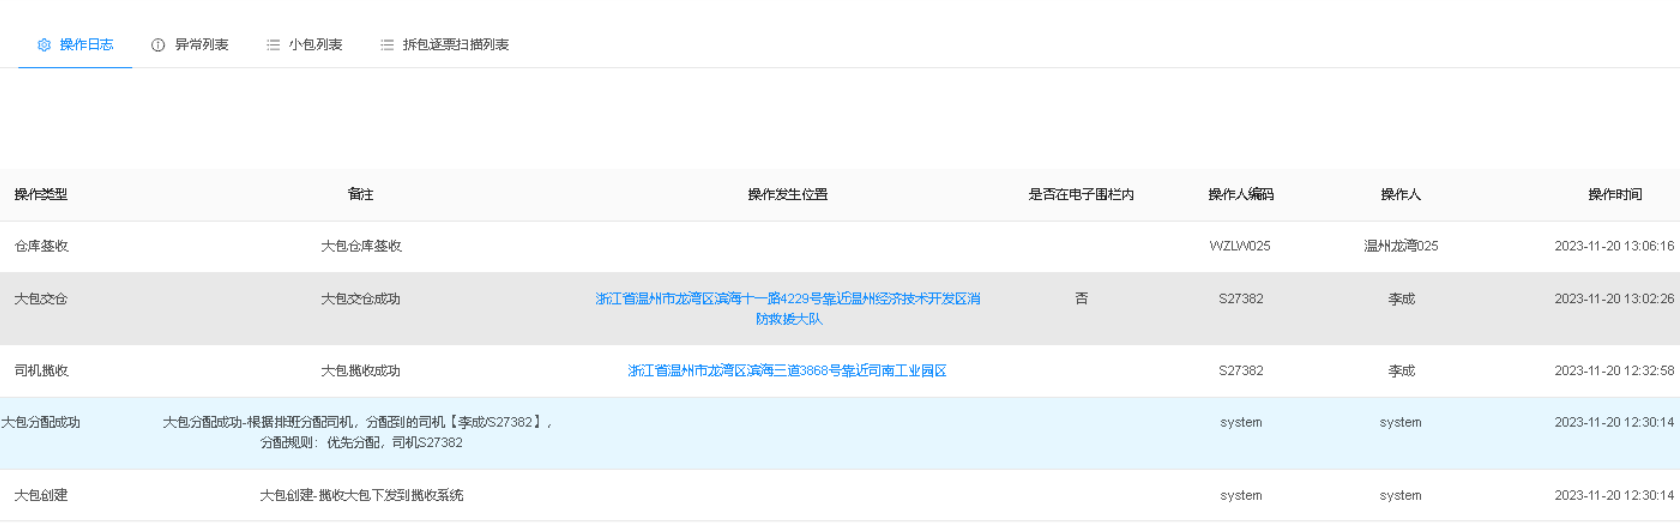The height and width of the screenshot is (523, 1680).
Task: Click the 大包揽收成功 remark cell
Action: (360, 371)
